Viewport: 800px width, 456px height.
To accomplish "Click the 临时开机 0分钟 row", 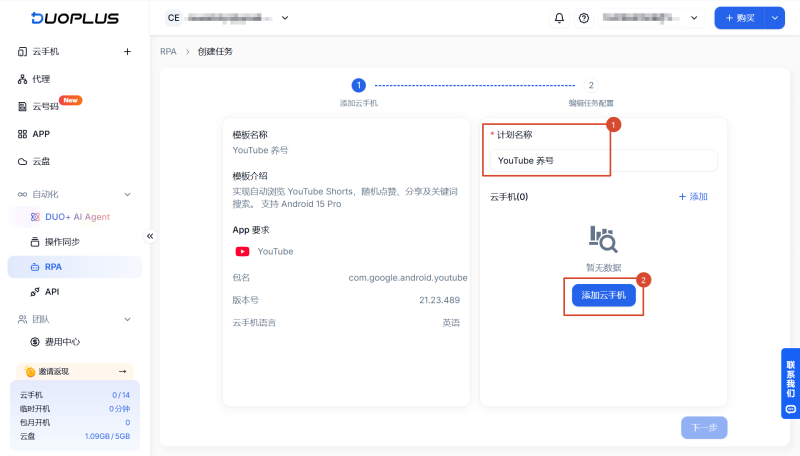I will 74,409.
